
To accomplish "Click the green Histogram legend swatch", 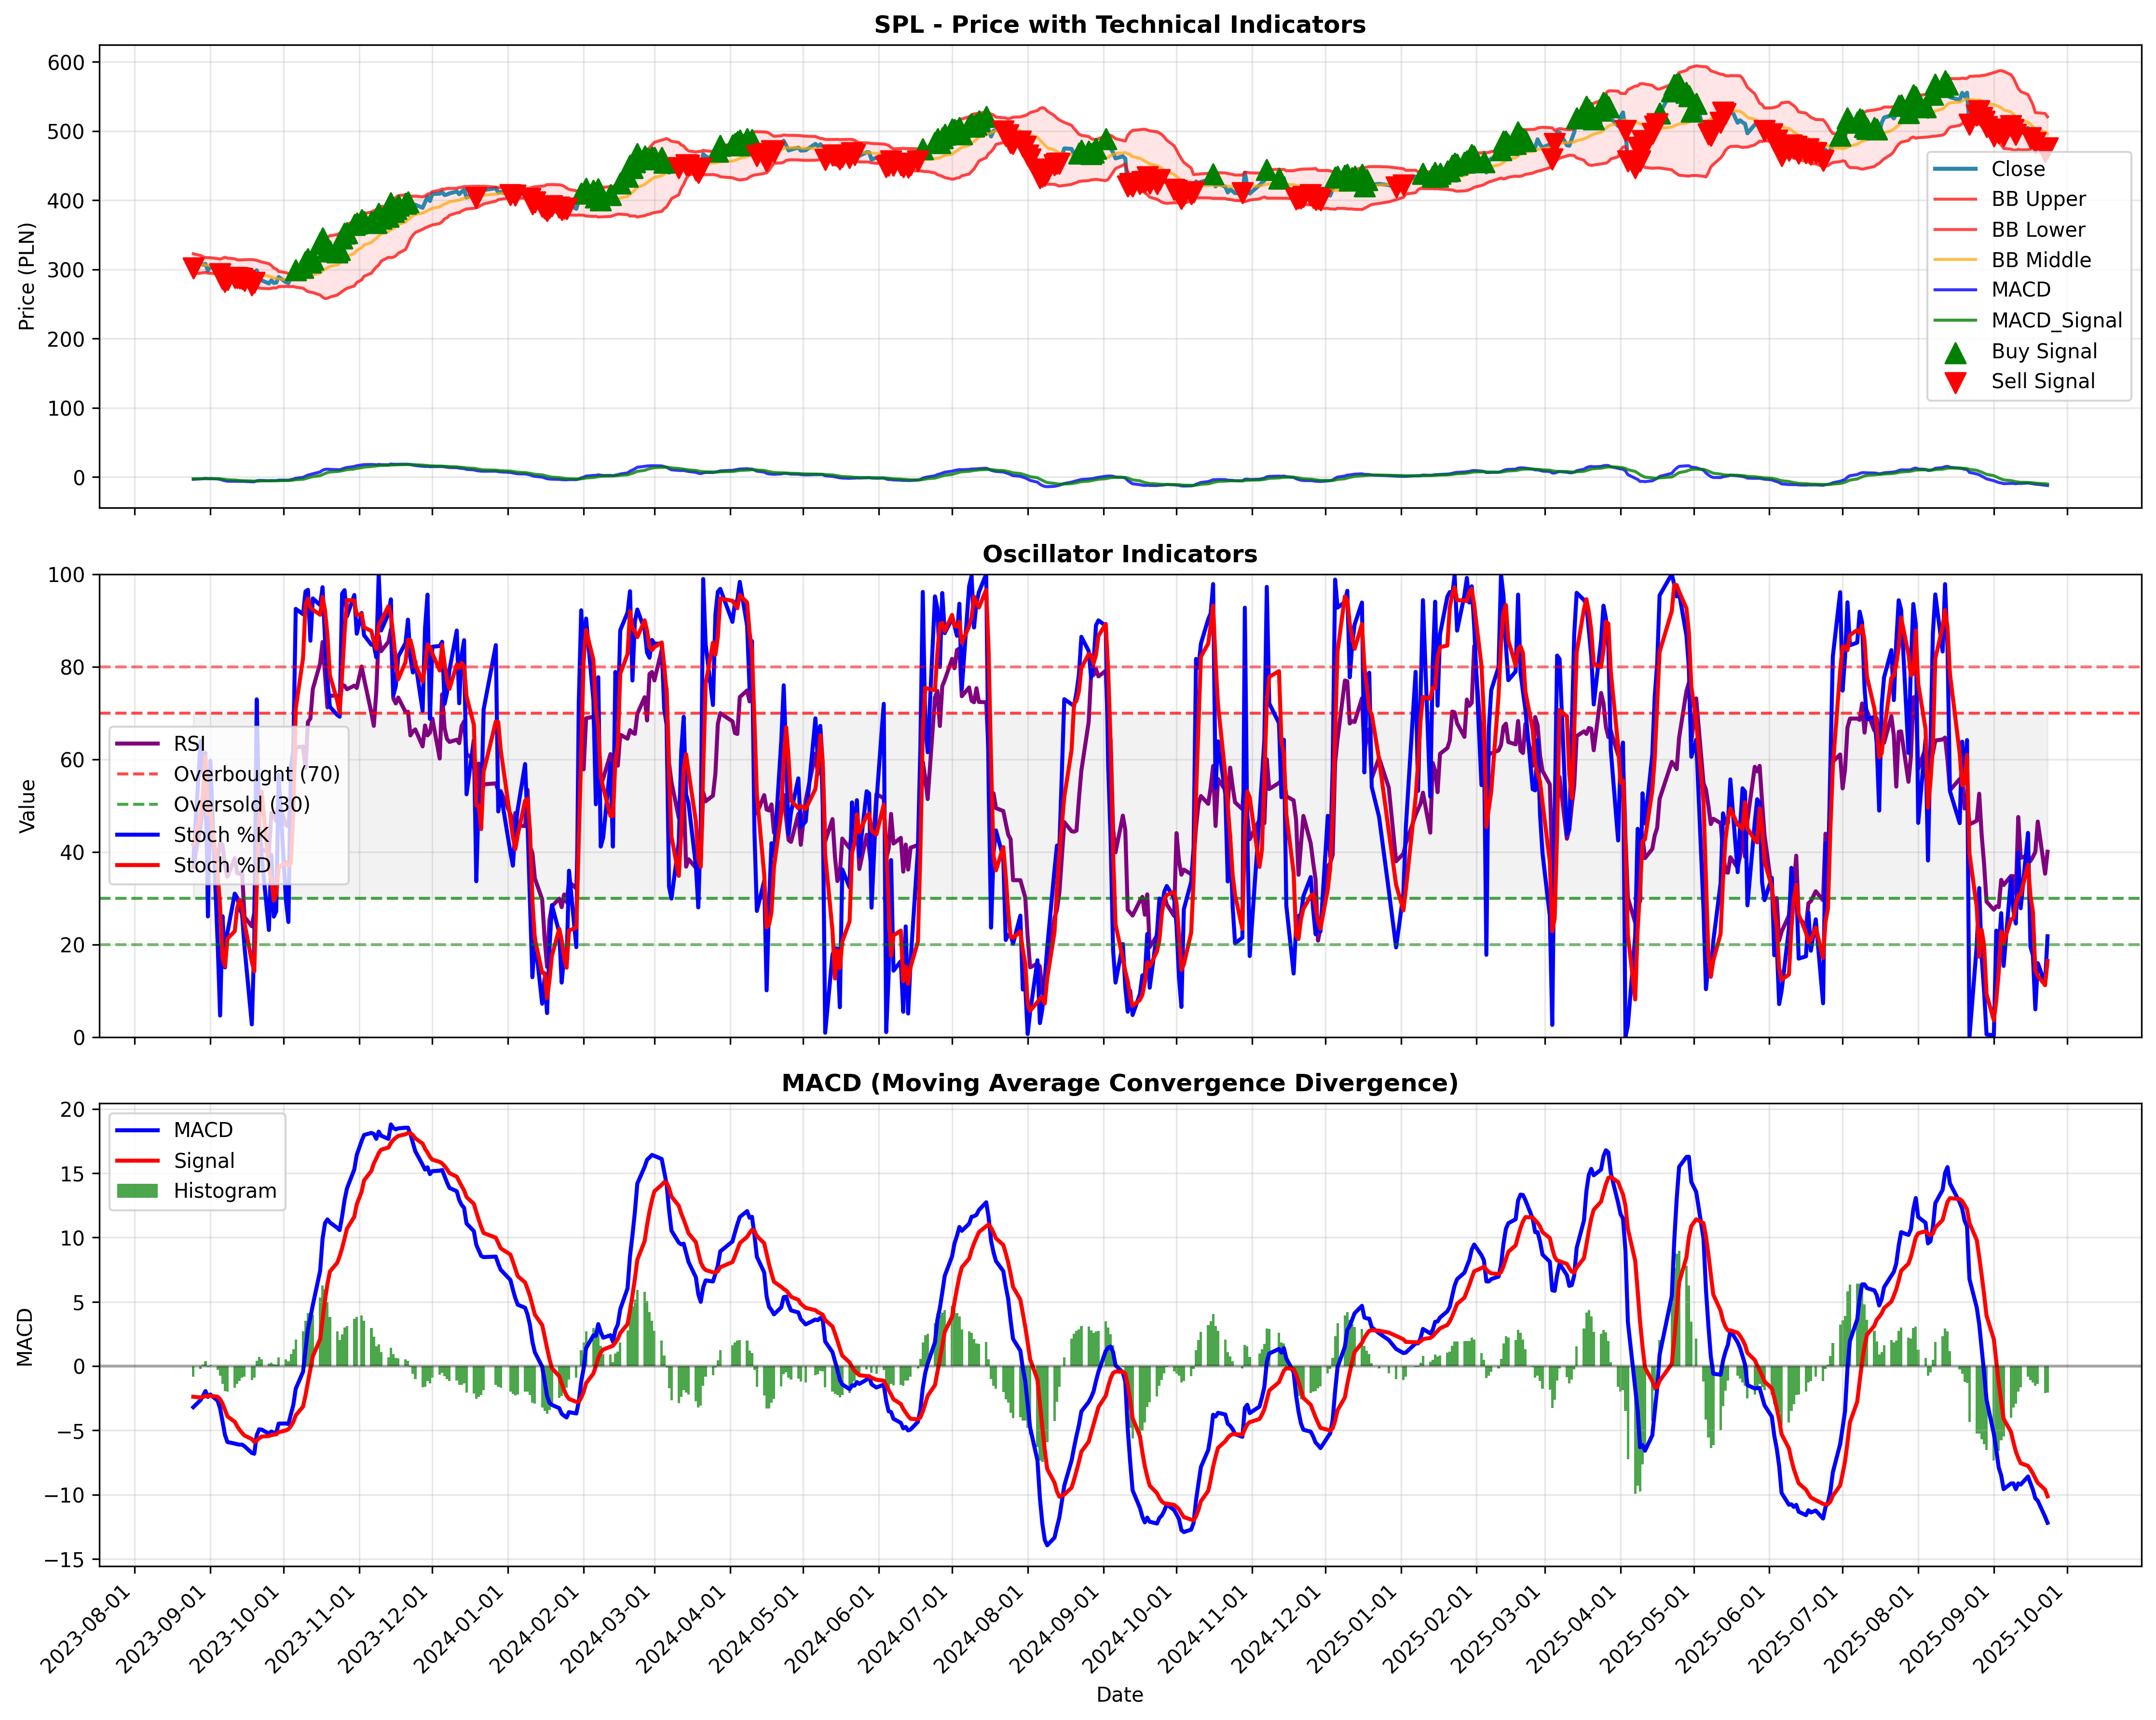I will point(138,1191).
